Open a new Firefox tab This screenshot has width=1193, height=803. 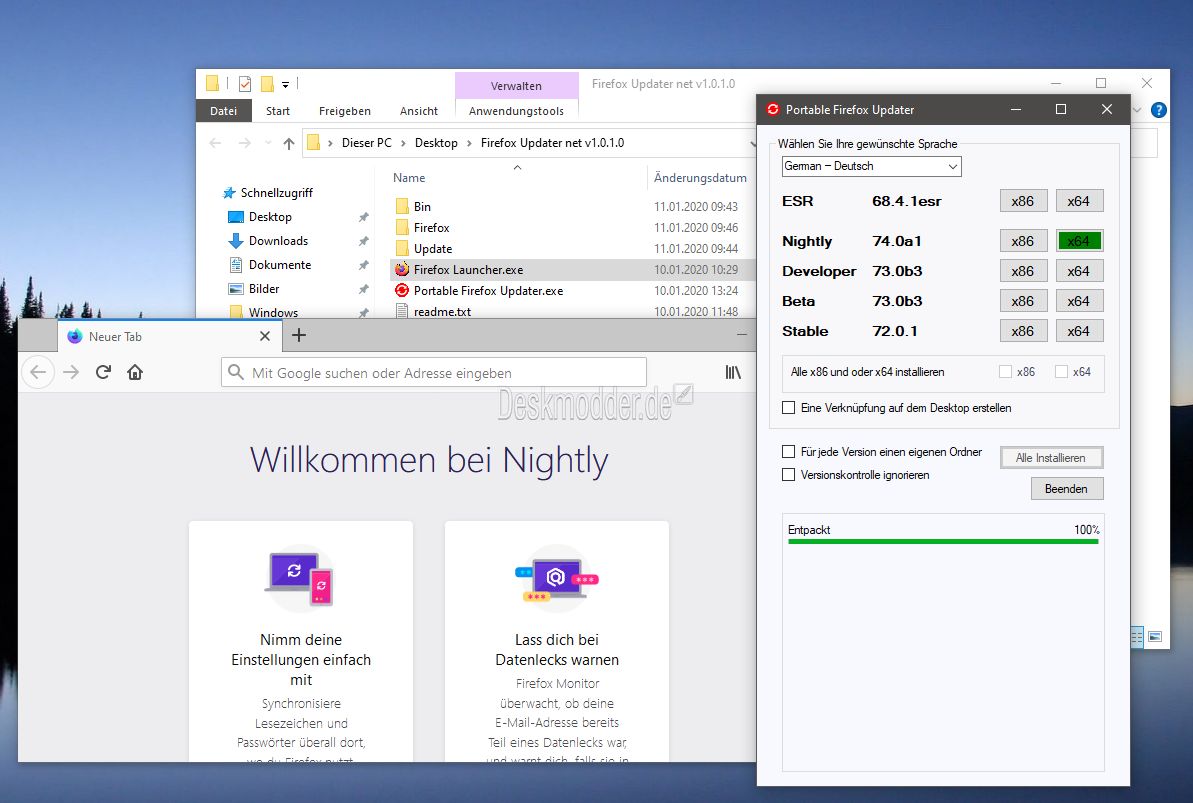[x=299, y=336]
